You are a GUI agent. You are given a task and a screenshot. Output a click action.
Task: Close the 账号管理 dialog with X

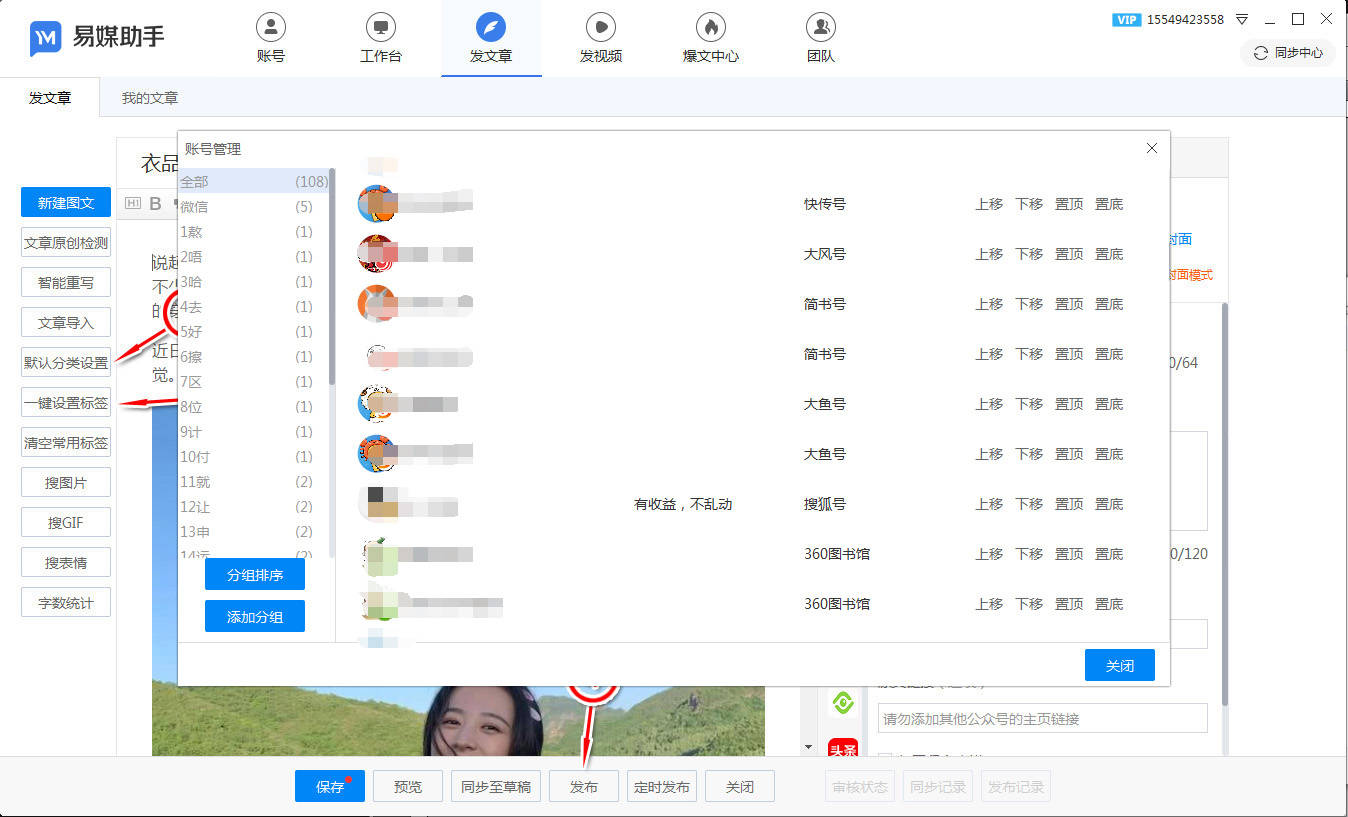(x=1151, y=148)
